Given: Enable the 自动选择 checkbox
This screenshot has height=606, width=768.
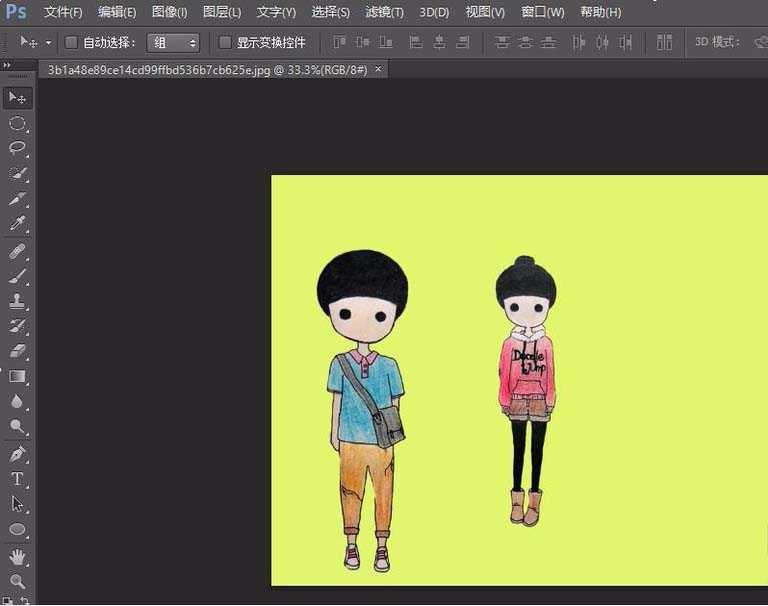Looking at the screenshot, I should [x=71, y=43].
